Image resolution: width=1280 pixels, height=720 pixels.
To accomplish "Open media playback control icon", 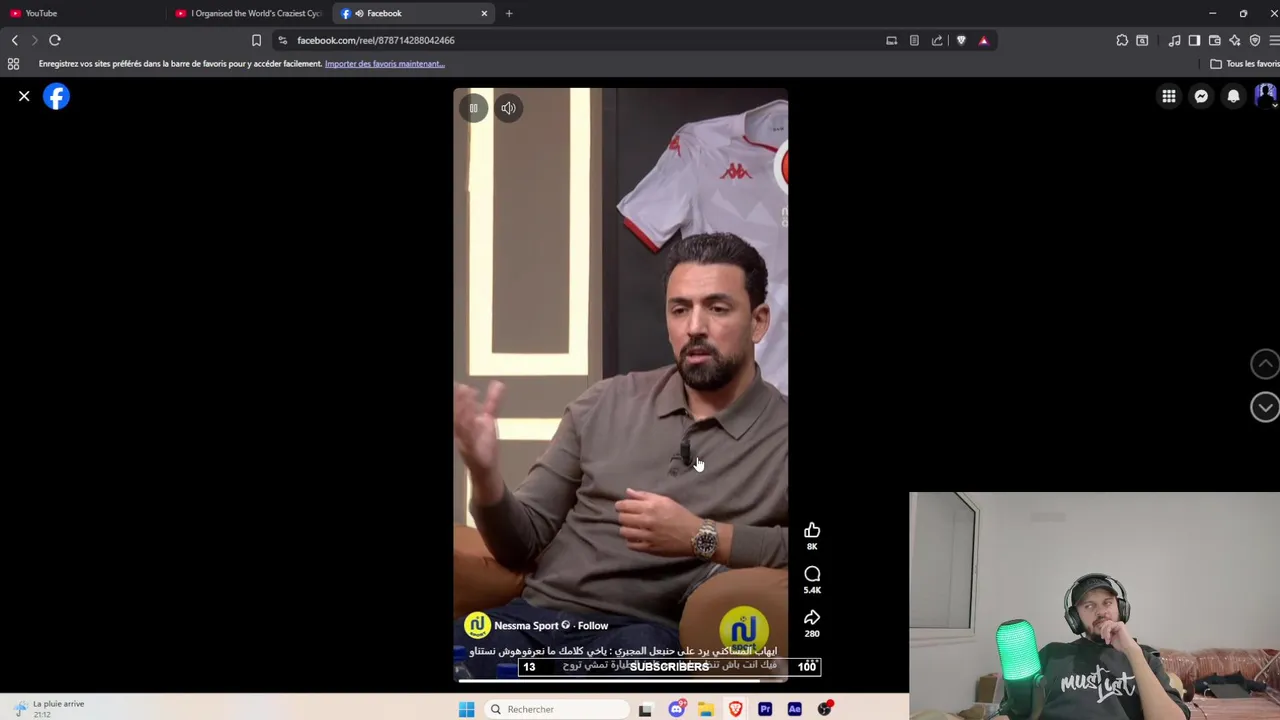I will coord(1174,40).
